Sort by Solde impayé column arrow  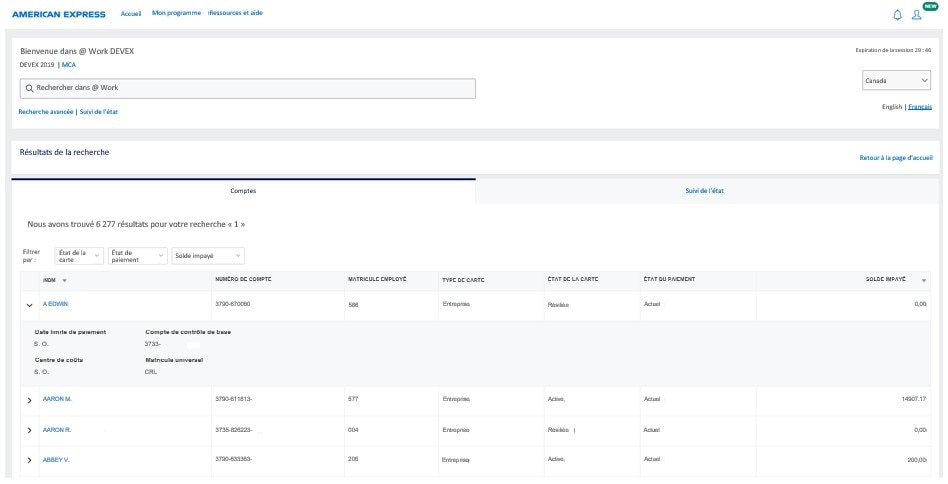pyautogui.click(x=923, y=280)
